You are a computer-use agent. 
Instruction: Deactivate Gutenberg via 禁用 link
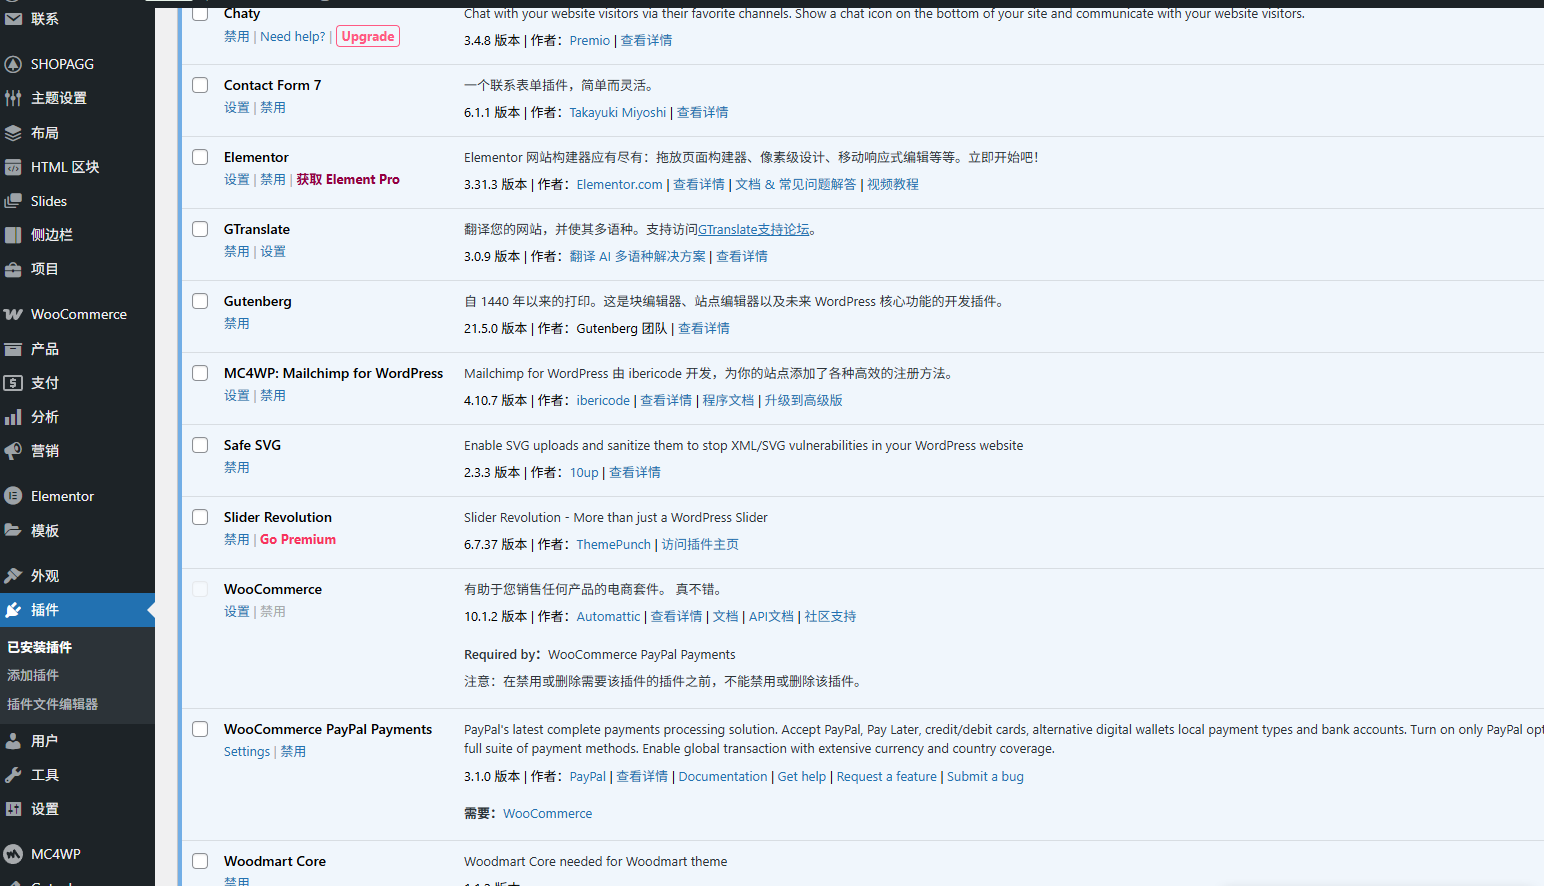[x=237, y=323]
